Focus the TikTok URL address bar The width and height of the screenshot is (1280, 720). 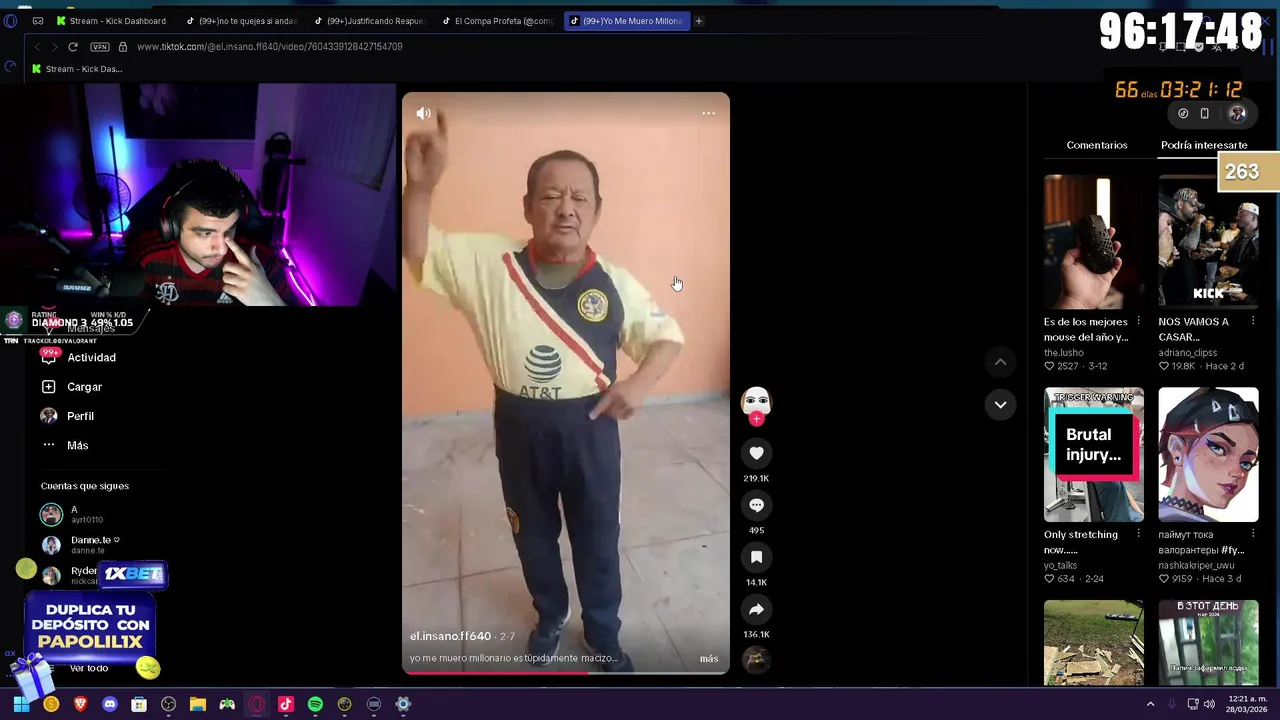tap(270, 47)
